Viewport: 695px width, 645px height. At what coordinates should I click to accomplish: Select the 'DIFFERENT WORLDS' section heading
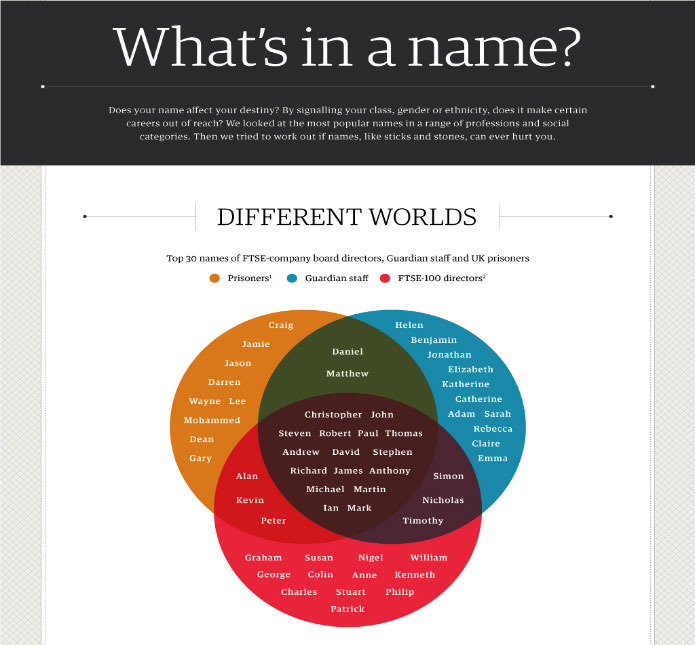347,217
